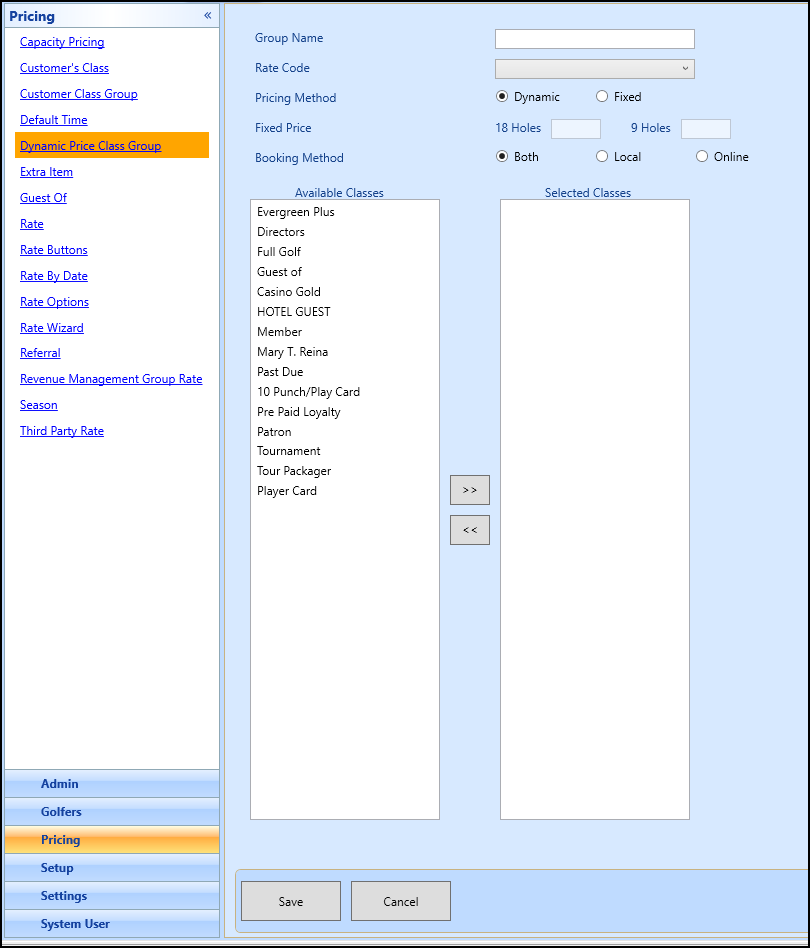Open the Rate link
Viewport: 810px width, 948px height.
[32, 224]
